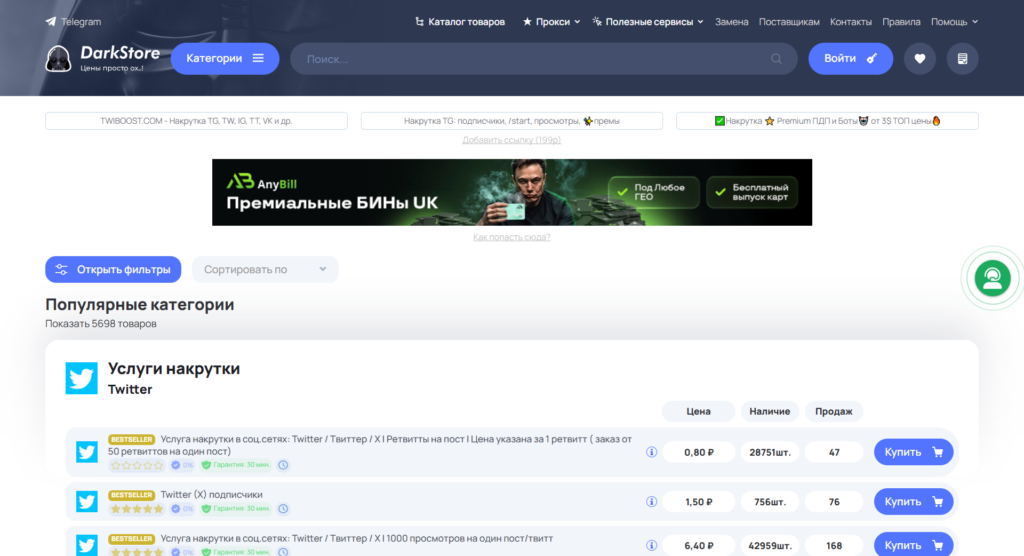Click the Услуги накрутки heading

(x=174, y=368)
